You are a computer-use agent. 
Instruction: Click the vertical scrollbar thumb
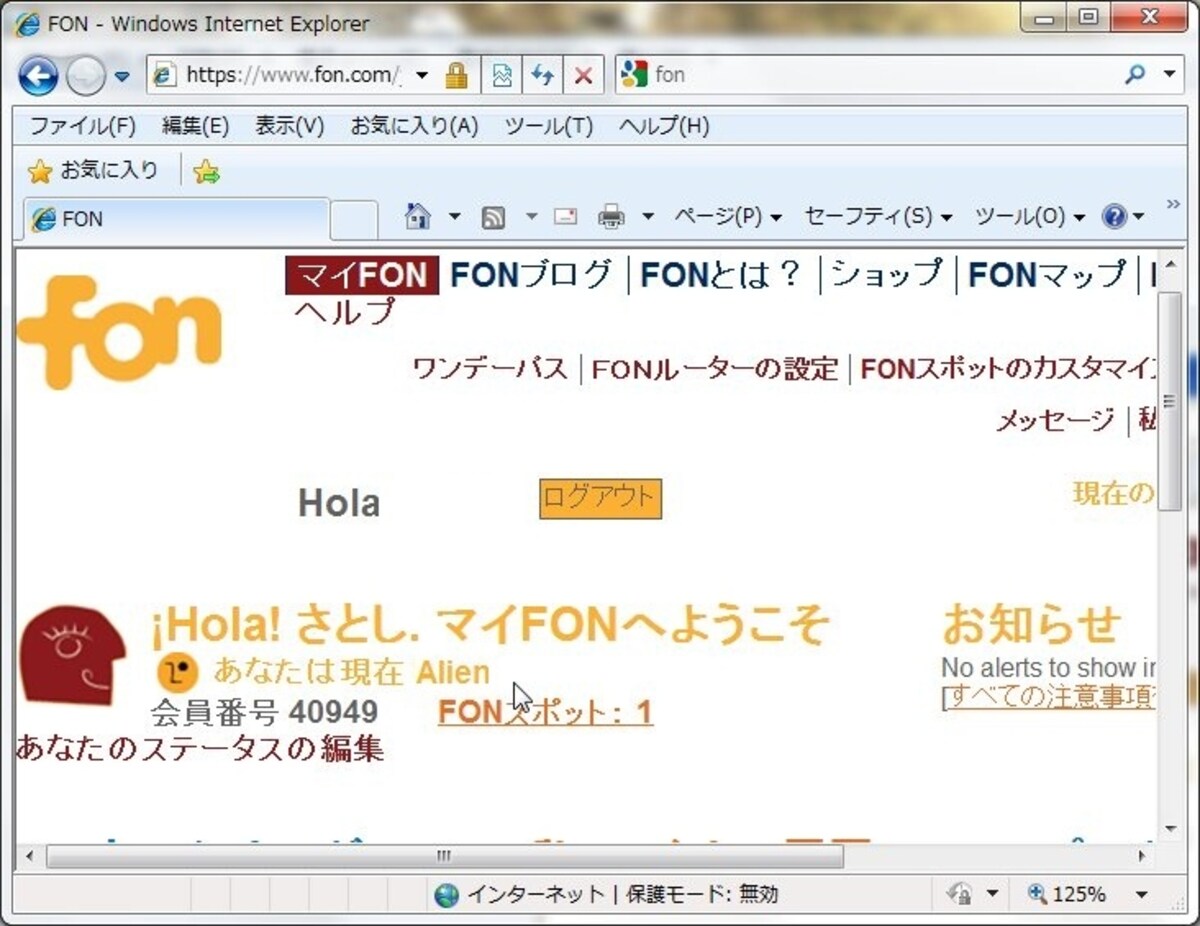click(1169, 402)
